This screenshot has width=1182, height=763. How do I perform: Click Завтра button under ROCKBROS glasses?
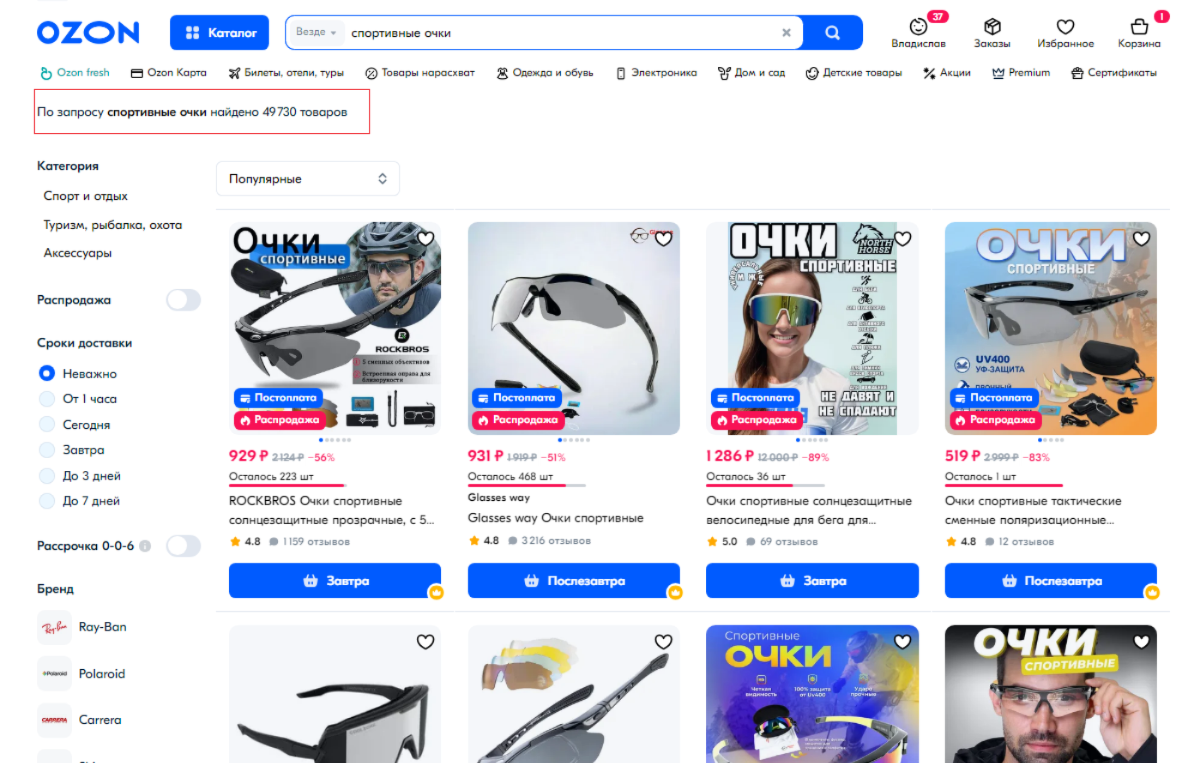[x=335, y=581]
